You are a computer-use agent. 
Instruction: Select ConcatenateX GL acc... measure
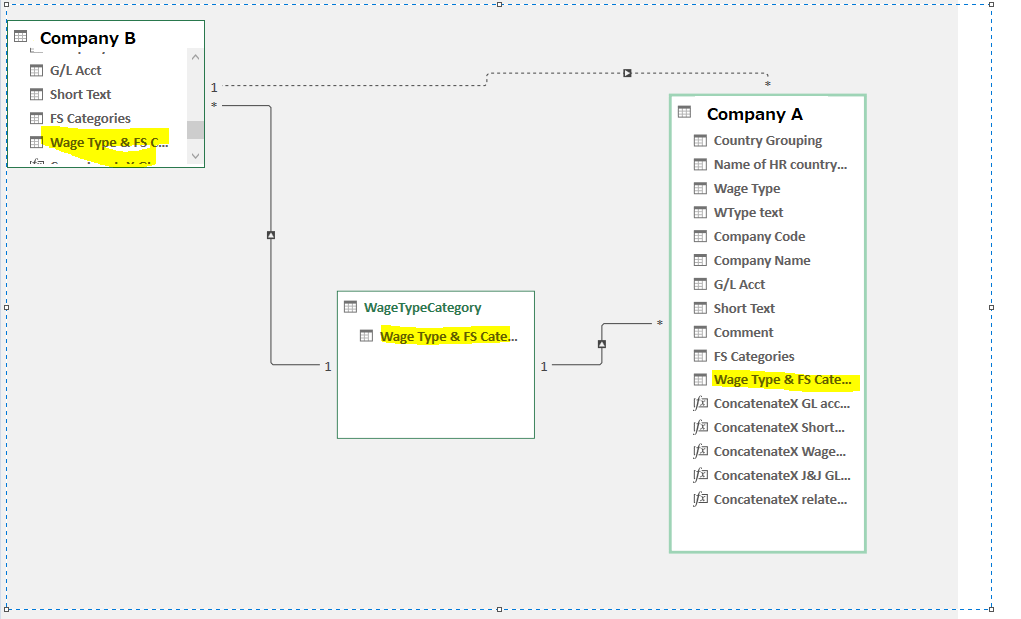(x=781, y=404)
